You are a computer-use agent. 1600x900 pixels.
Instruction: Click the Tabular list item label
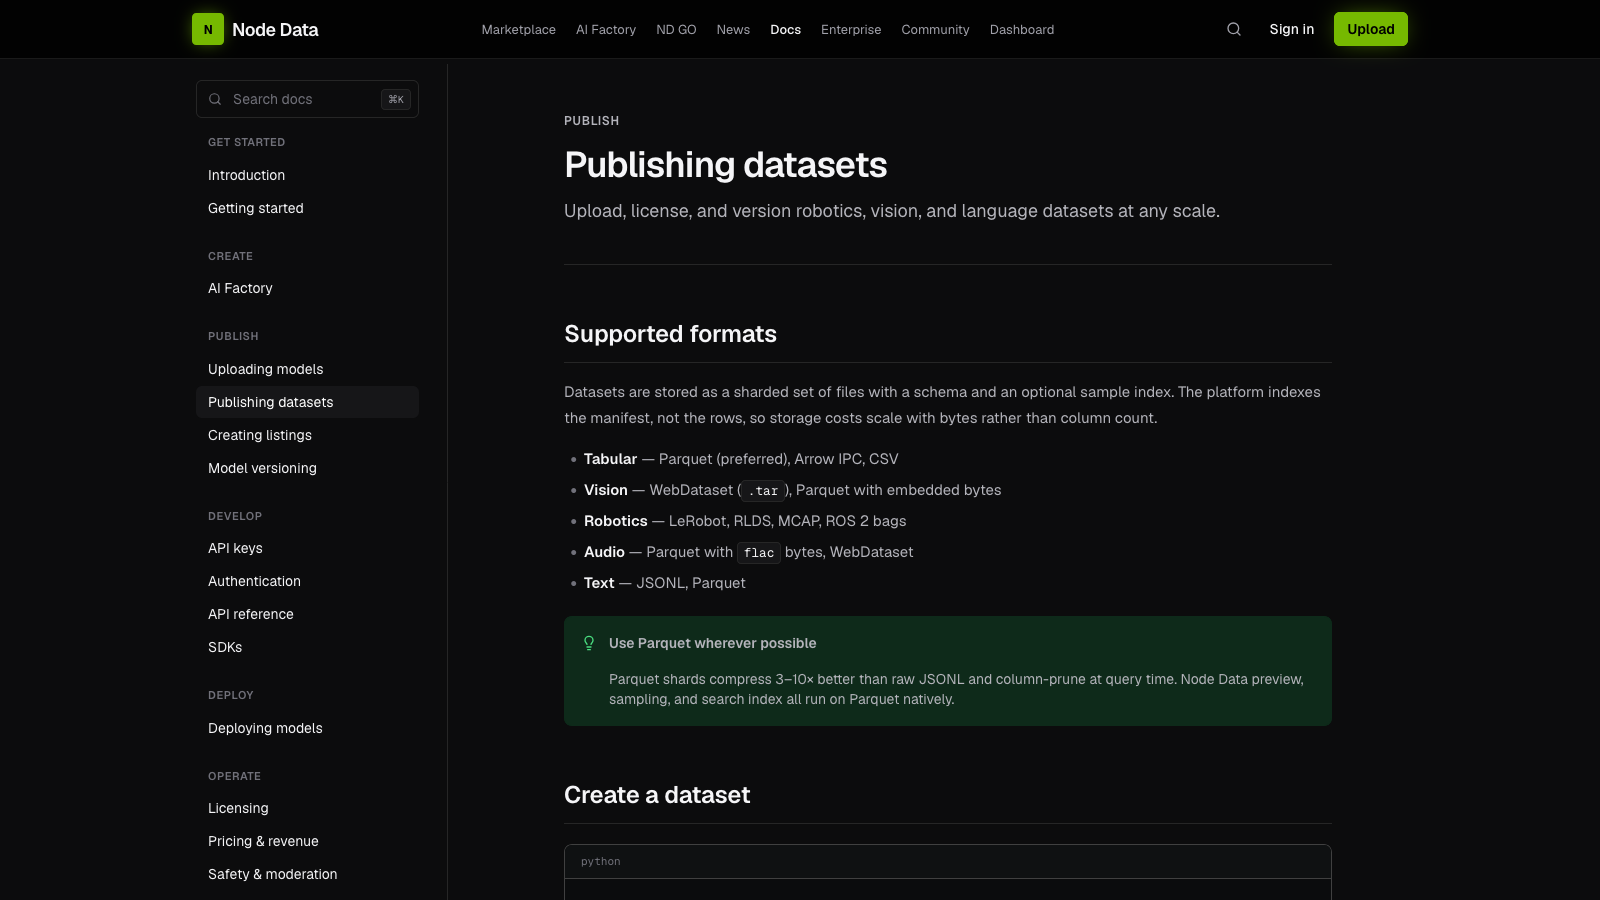point(610,459)
